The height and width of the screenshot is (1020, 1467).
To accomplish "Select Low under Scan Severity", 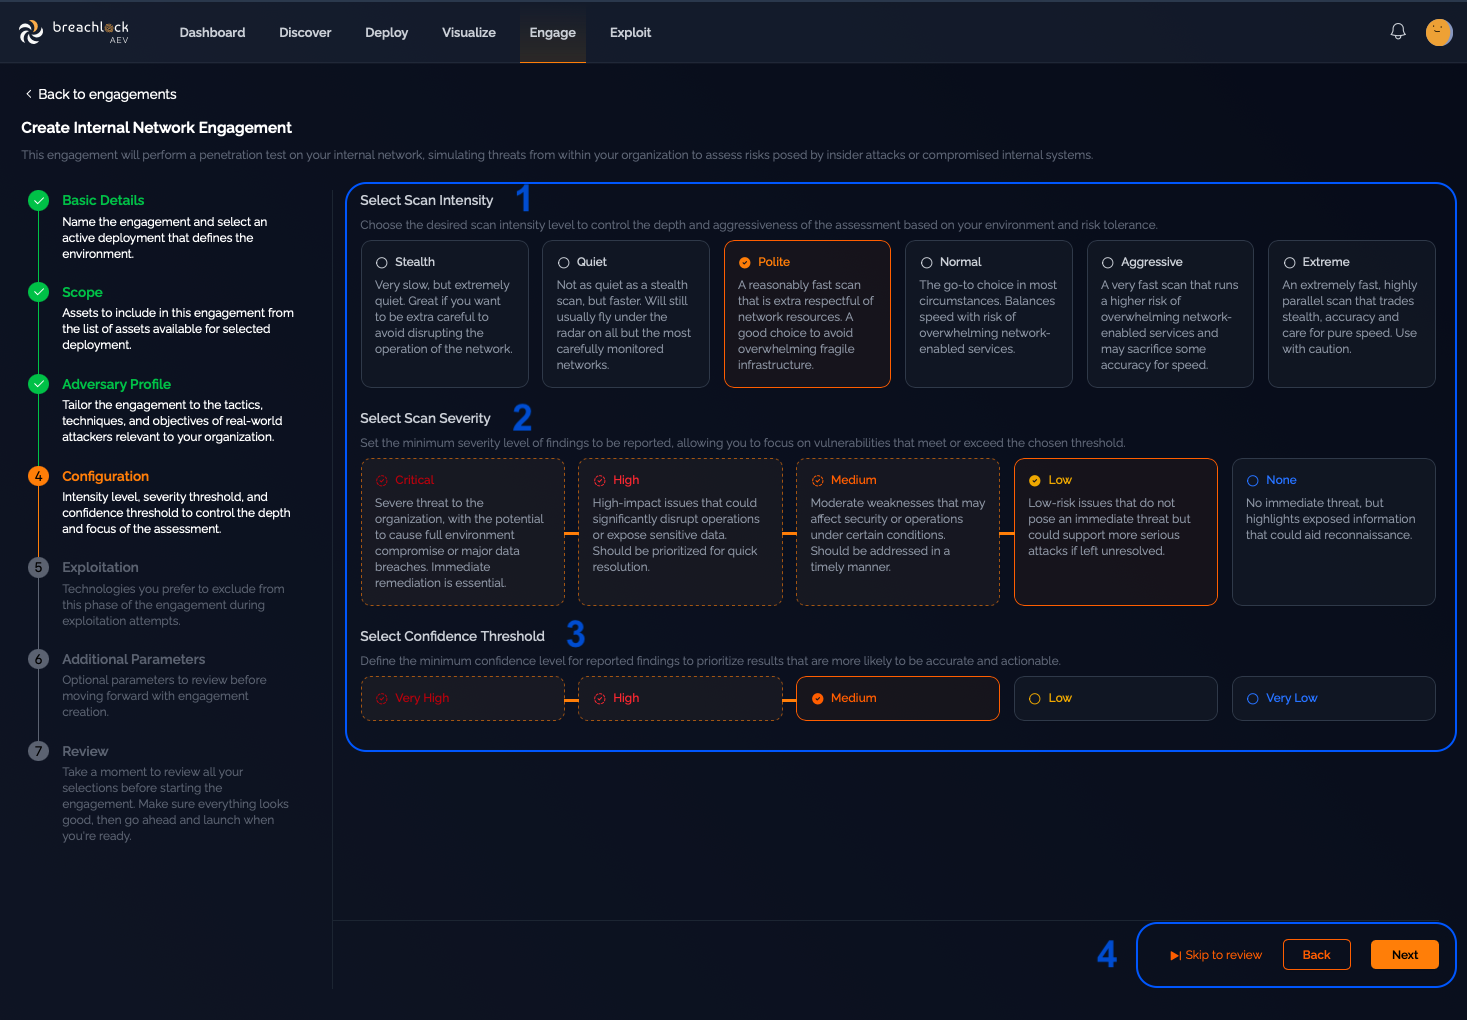I will point(1116,532).
